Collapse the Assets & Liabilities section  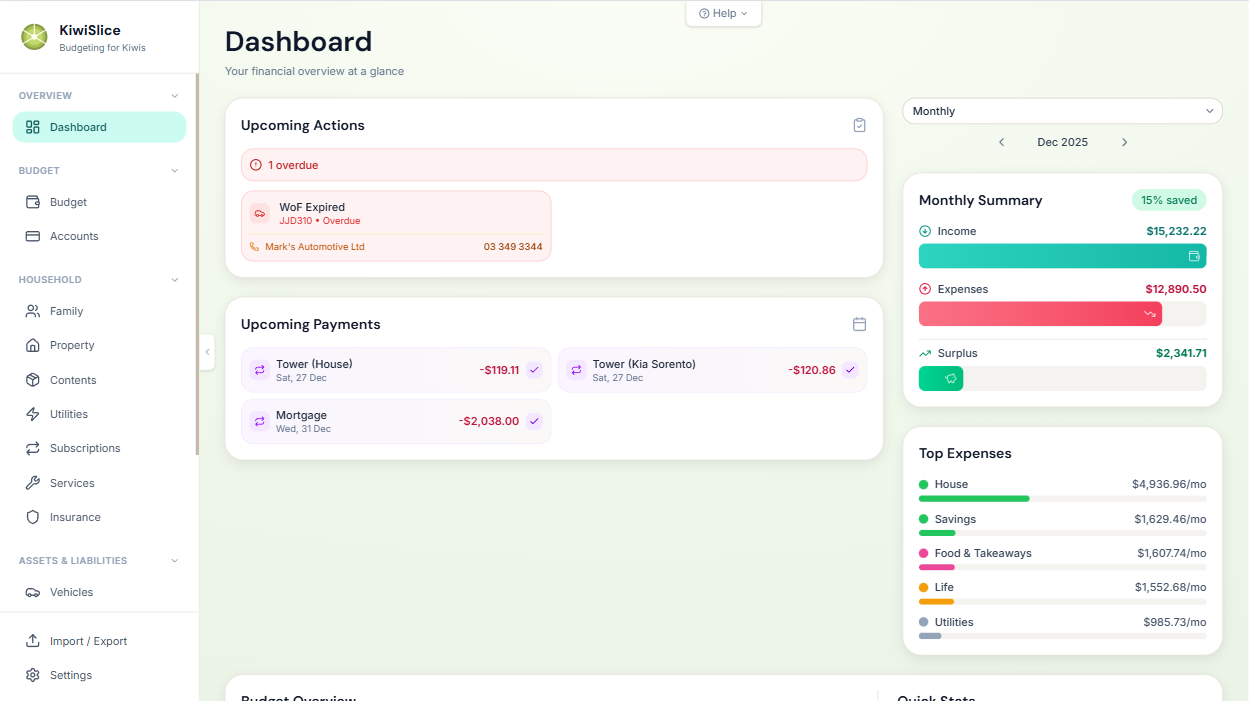point(176,560)
